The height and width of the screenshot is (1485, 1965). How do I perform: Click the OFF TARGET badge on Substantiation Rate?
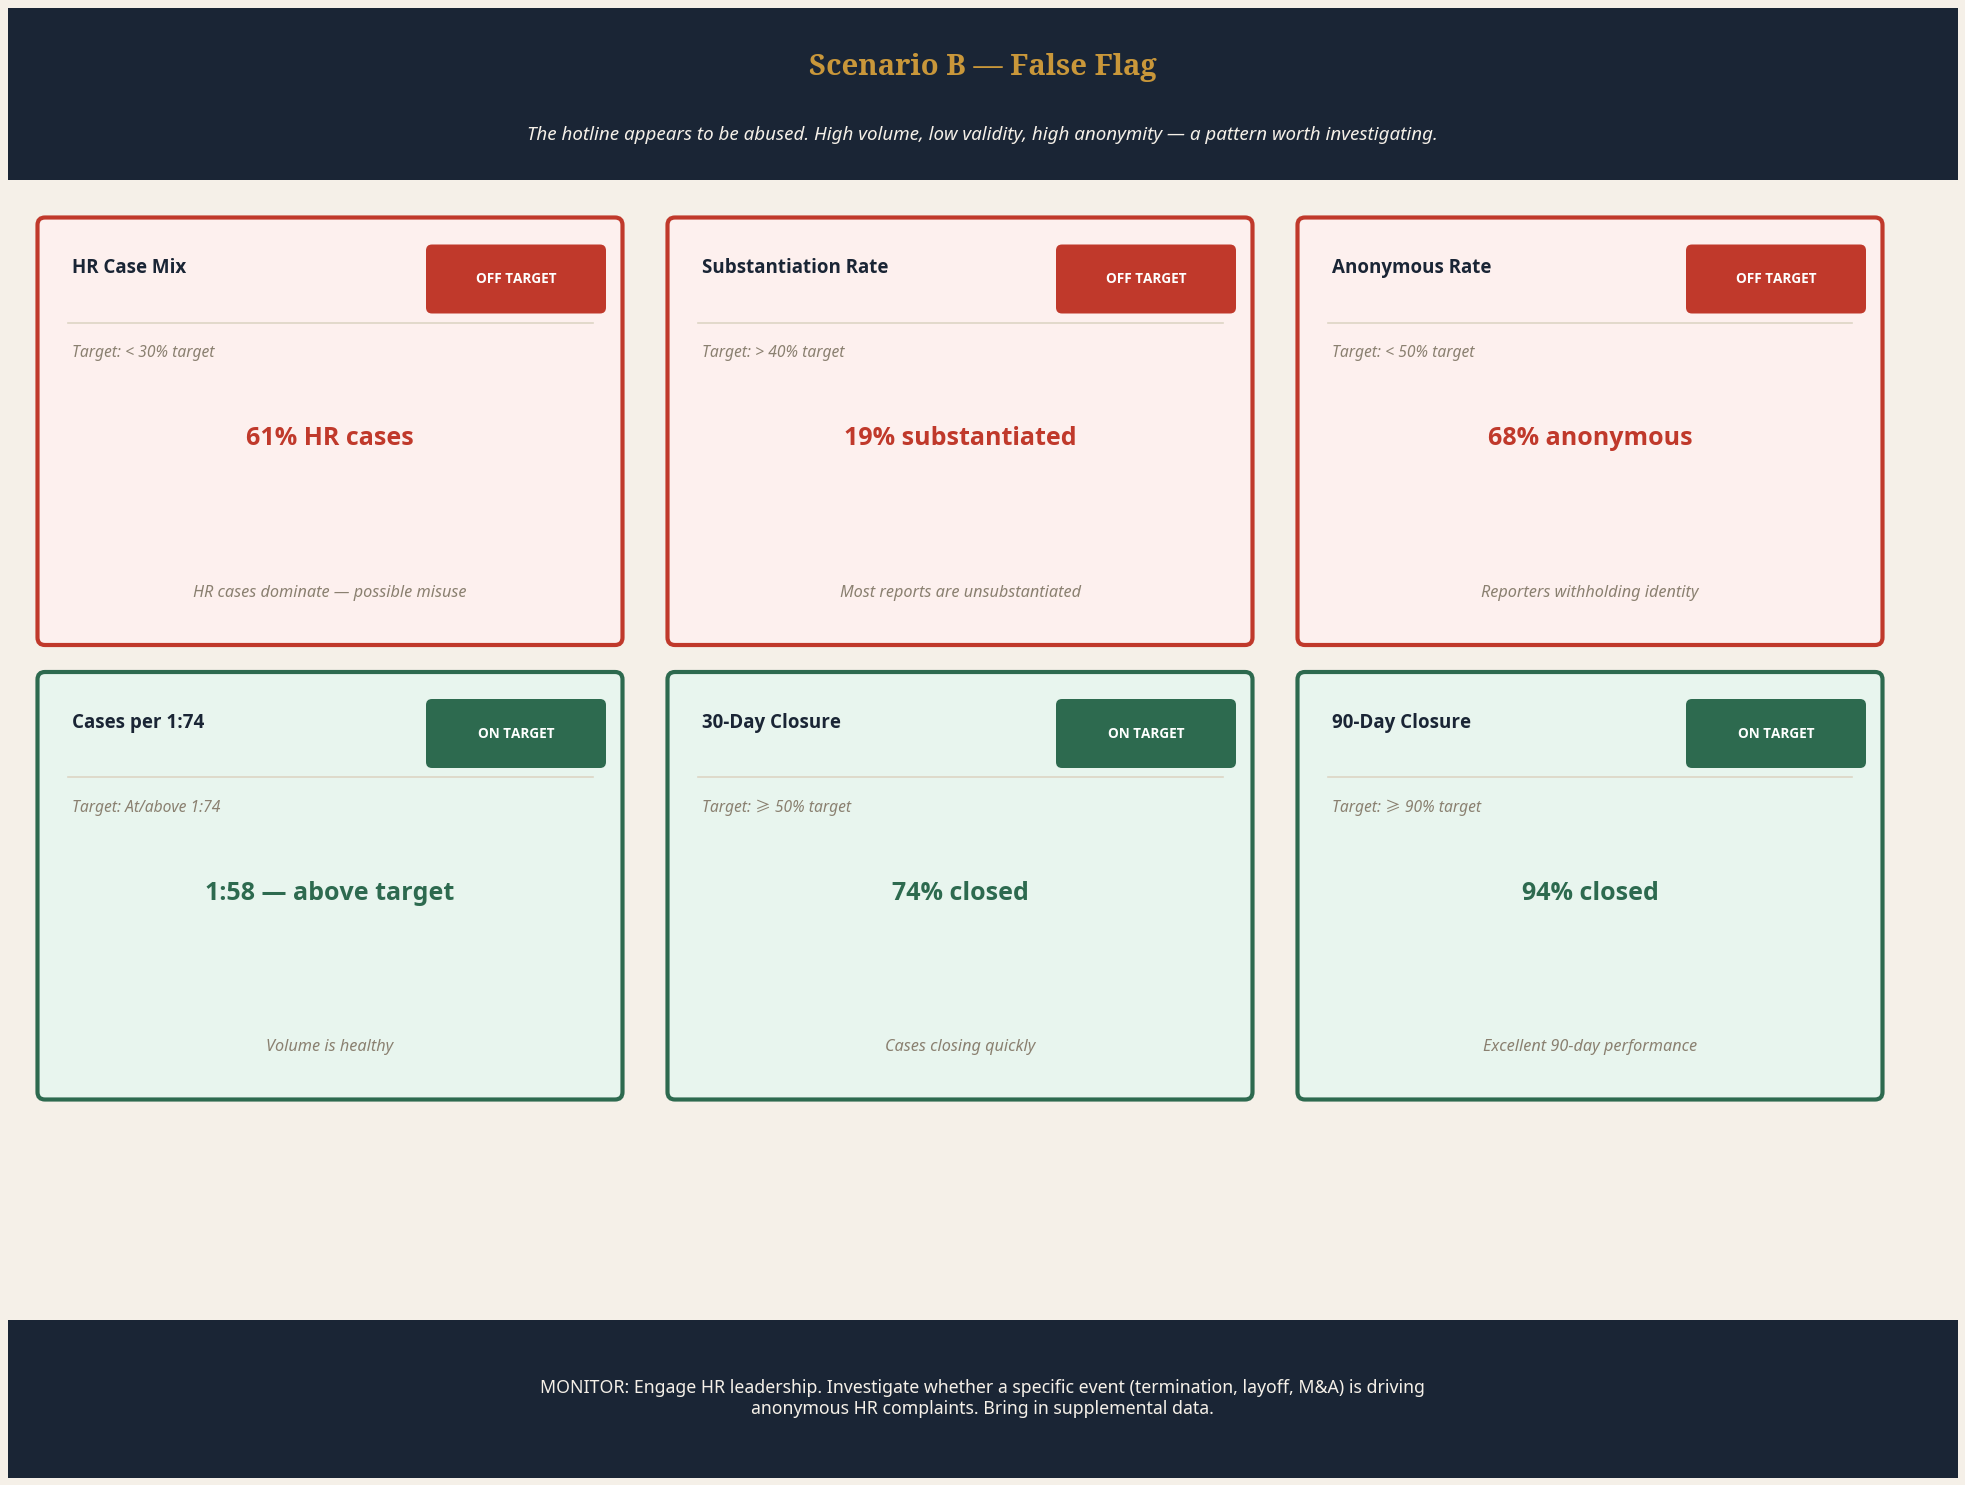click(x=1145, y=278)
